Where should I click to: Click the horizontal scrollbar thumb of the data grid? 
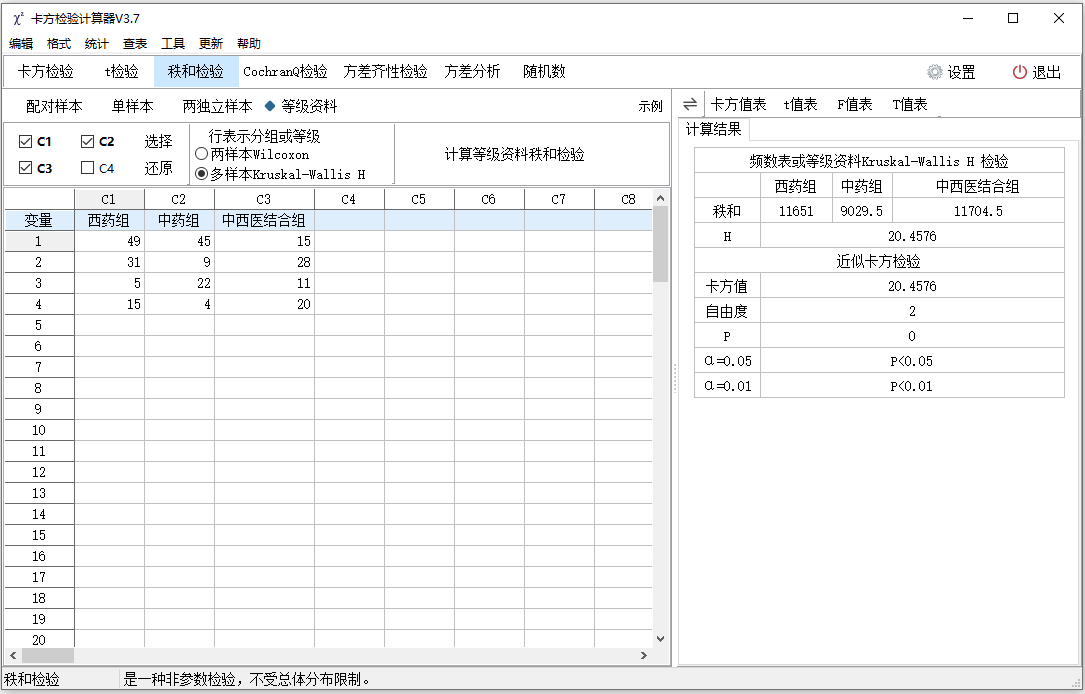(48, 655)
